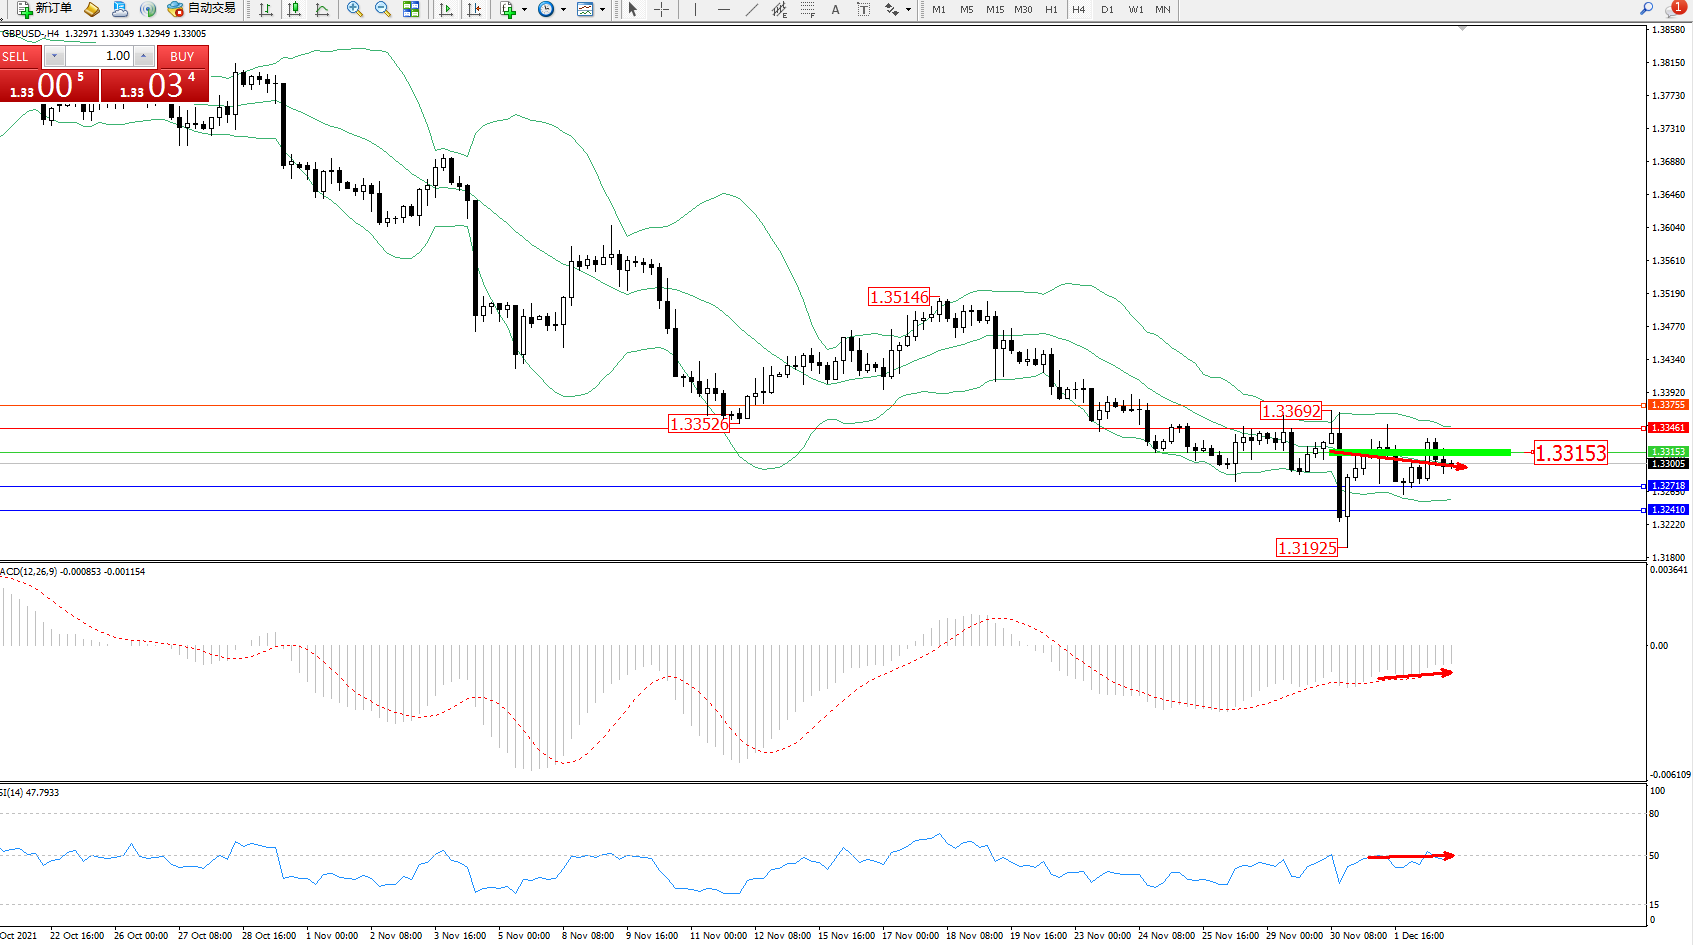Click the tile windows icon
The width and height of the screenshot is (1693, 945).
coord(411,9)
